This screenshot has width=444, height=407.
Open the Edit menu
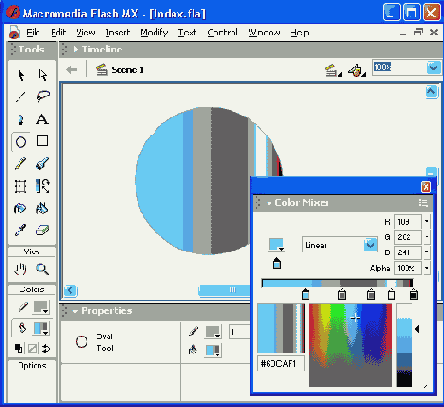point(58,32)
